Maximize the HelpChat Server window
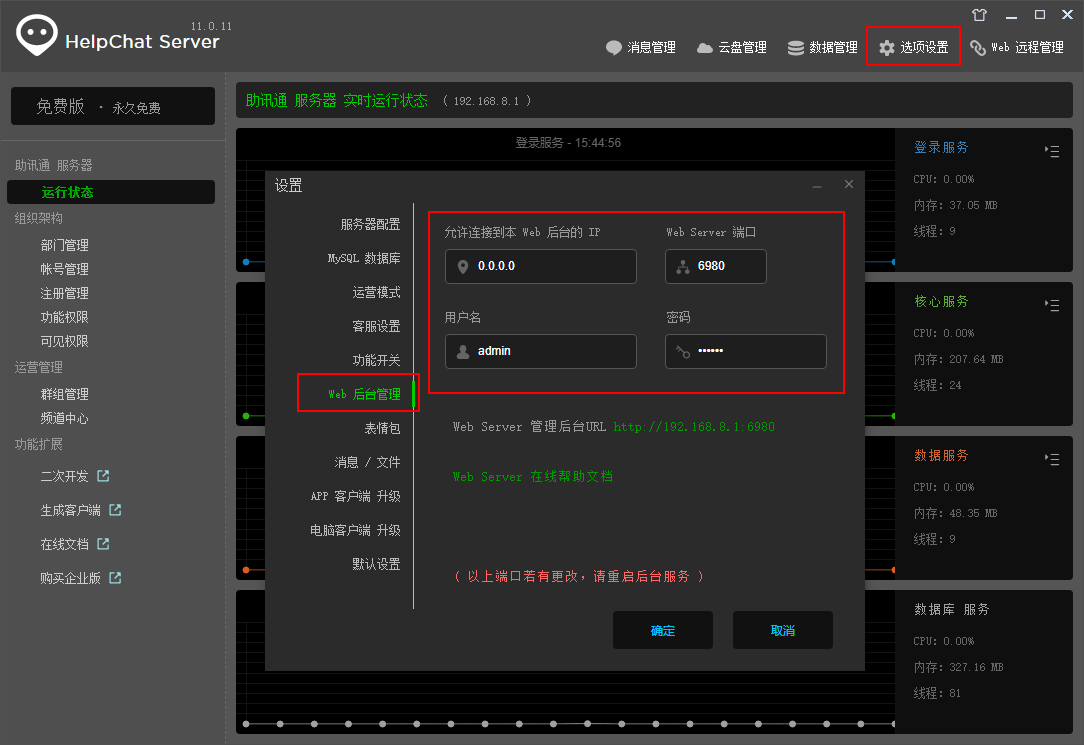The image size is (1084, 745). click(x=1040, y=15)
